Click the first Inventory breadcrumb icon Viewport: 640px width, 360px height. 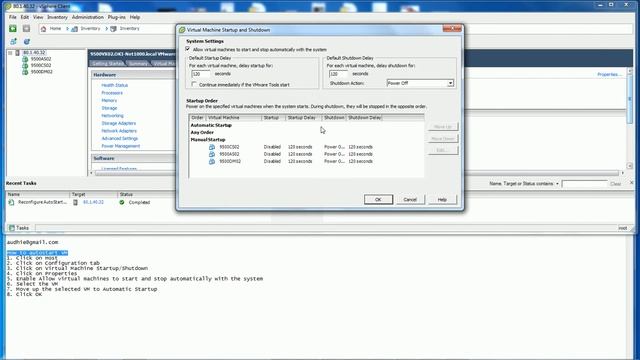pos(75,29)
